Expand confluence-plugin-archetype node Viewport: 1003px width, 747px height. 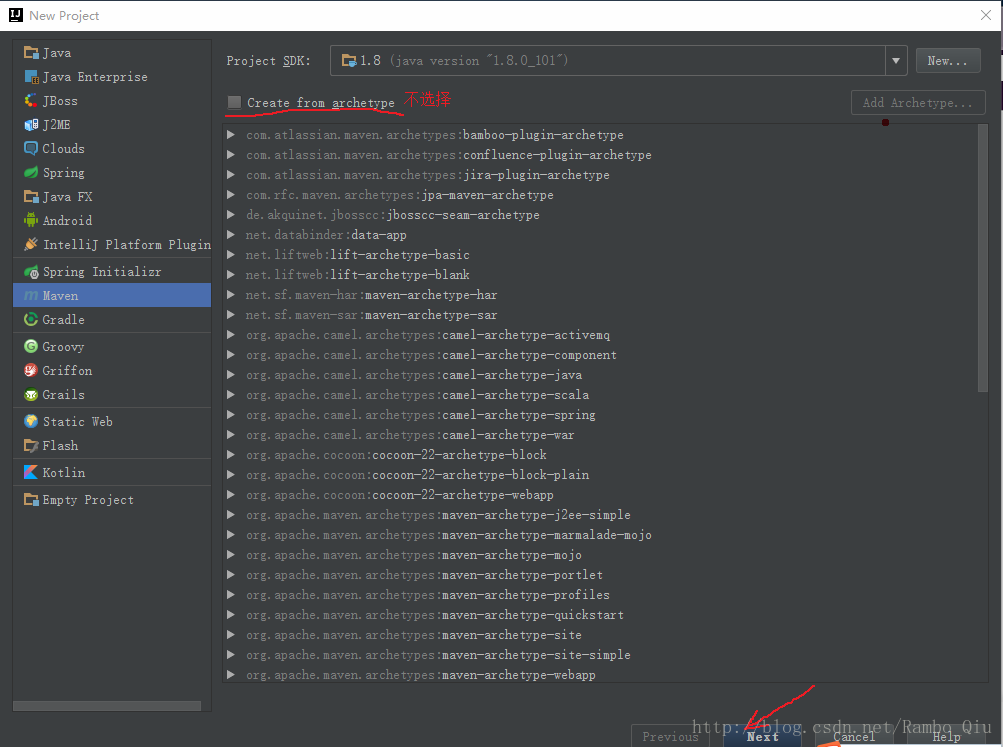tap(231, 155)
